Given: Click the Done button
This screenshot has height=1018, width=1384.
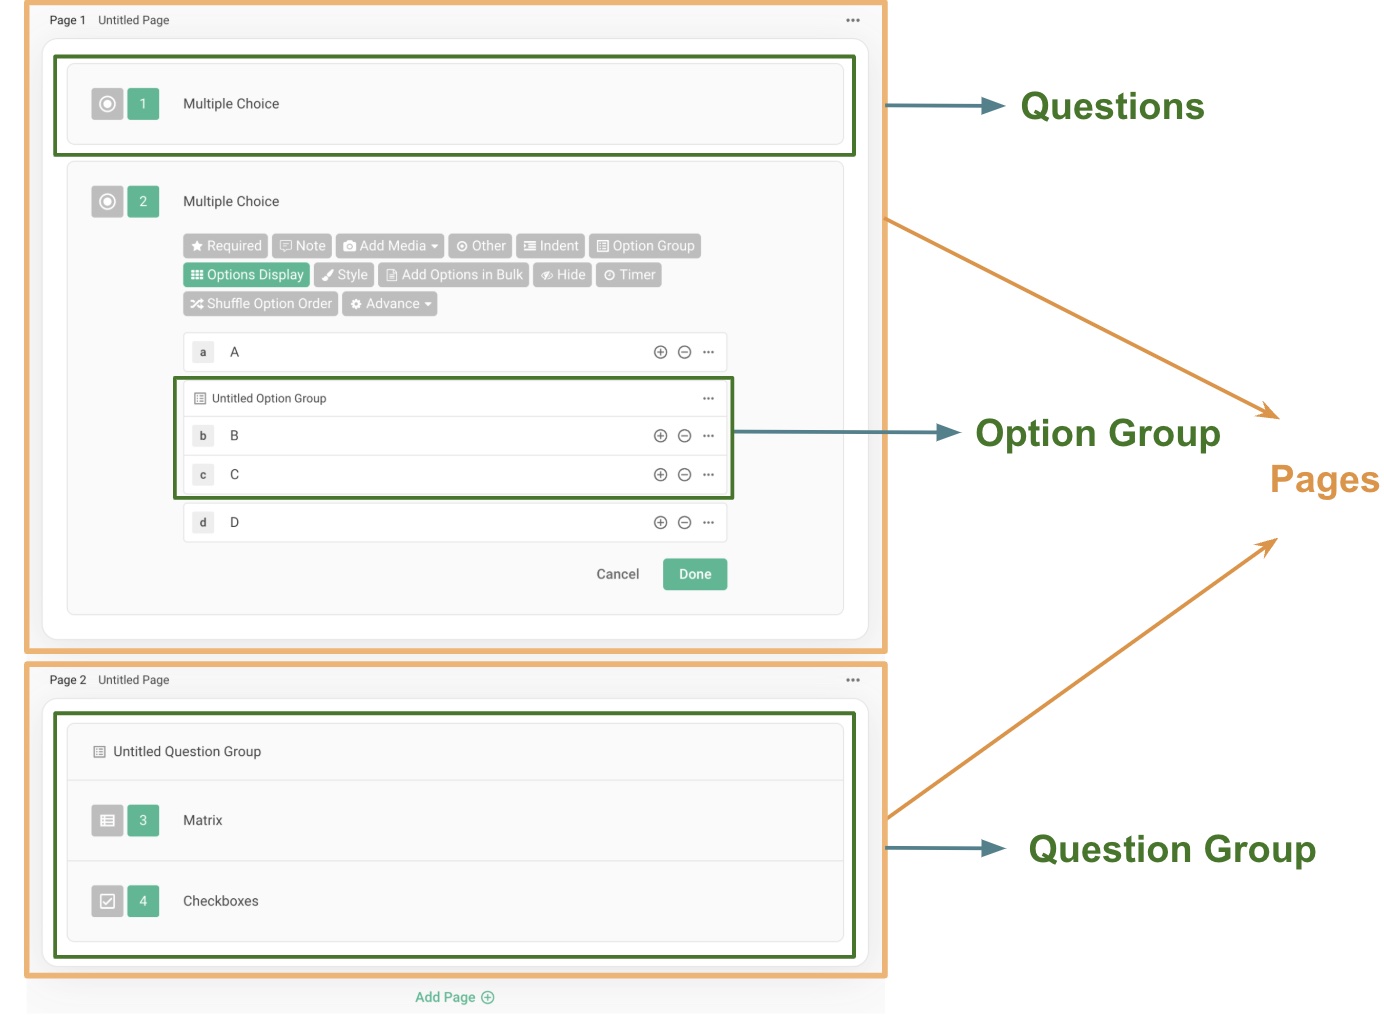Looking at the screenshot, I should (x=694, y=573).
